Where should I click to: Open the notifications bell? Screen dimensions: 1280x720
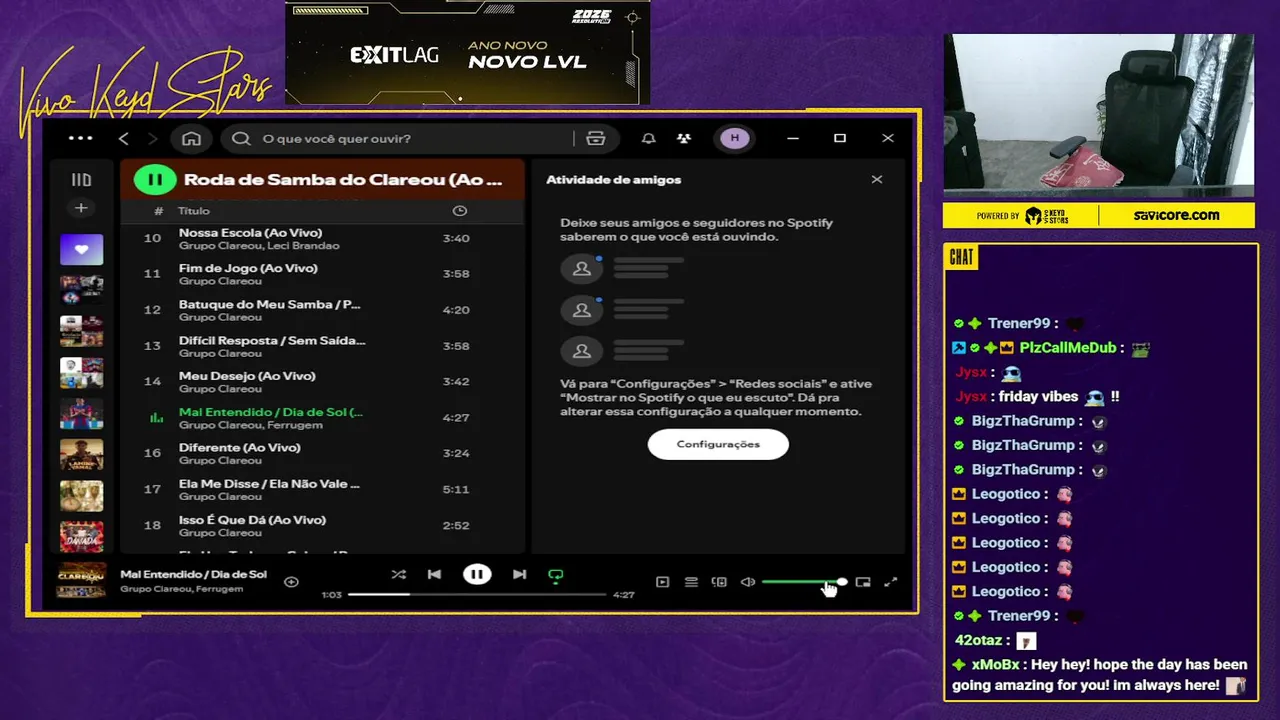[648, 138]
